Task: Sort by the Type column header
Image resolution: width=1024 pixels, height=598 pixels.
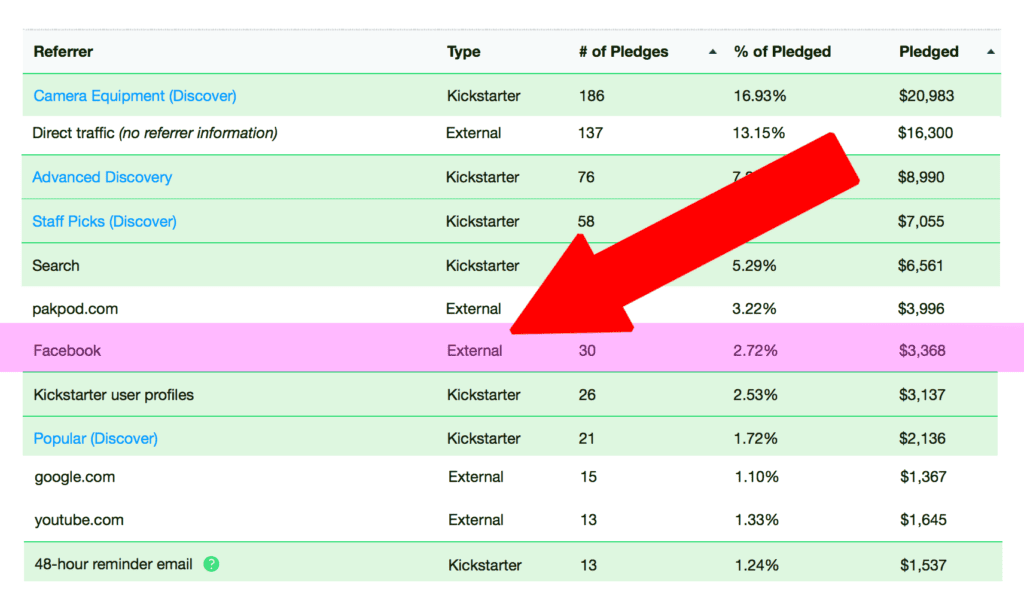Action: [463, 52]
